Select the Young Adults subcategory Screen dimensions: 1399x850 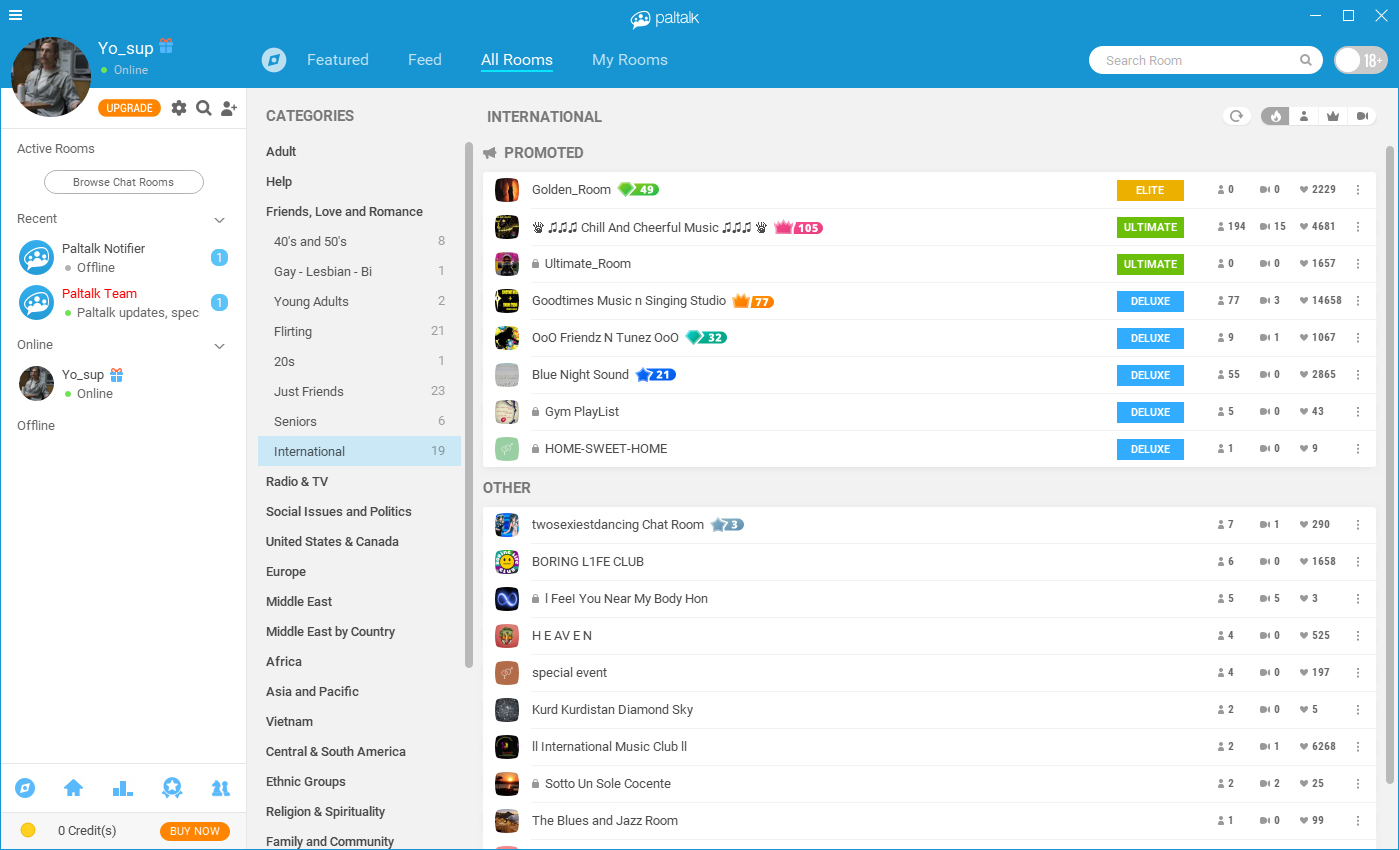click(x=359, y=302)
